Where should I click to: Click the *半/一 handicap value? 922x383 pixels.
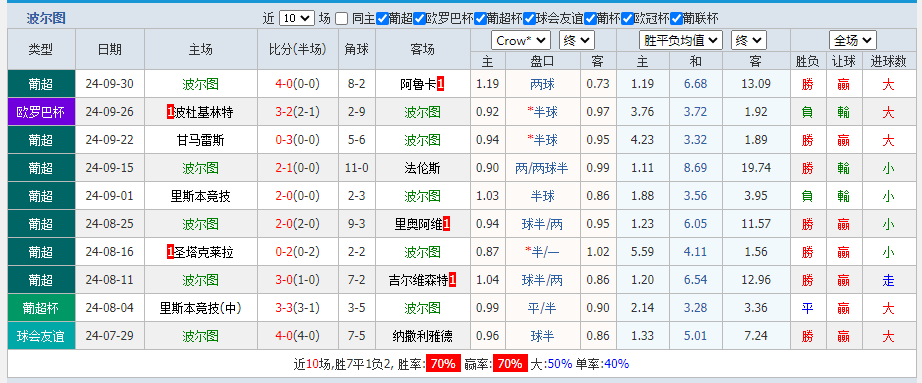[542, 252]
